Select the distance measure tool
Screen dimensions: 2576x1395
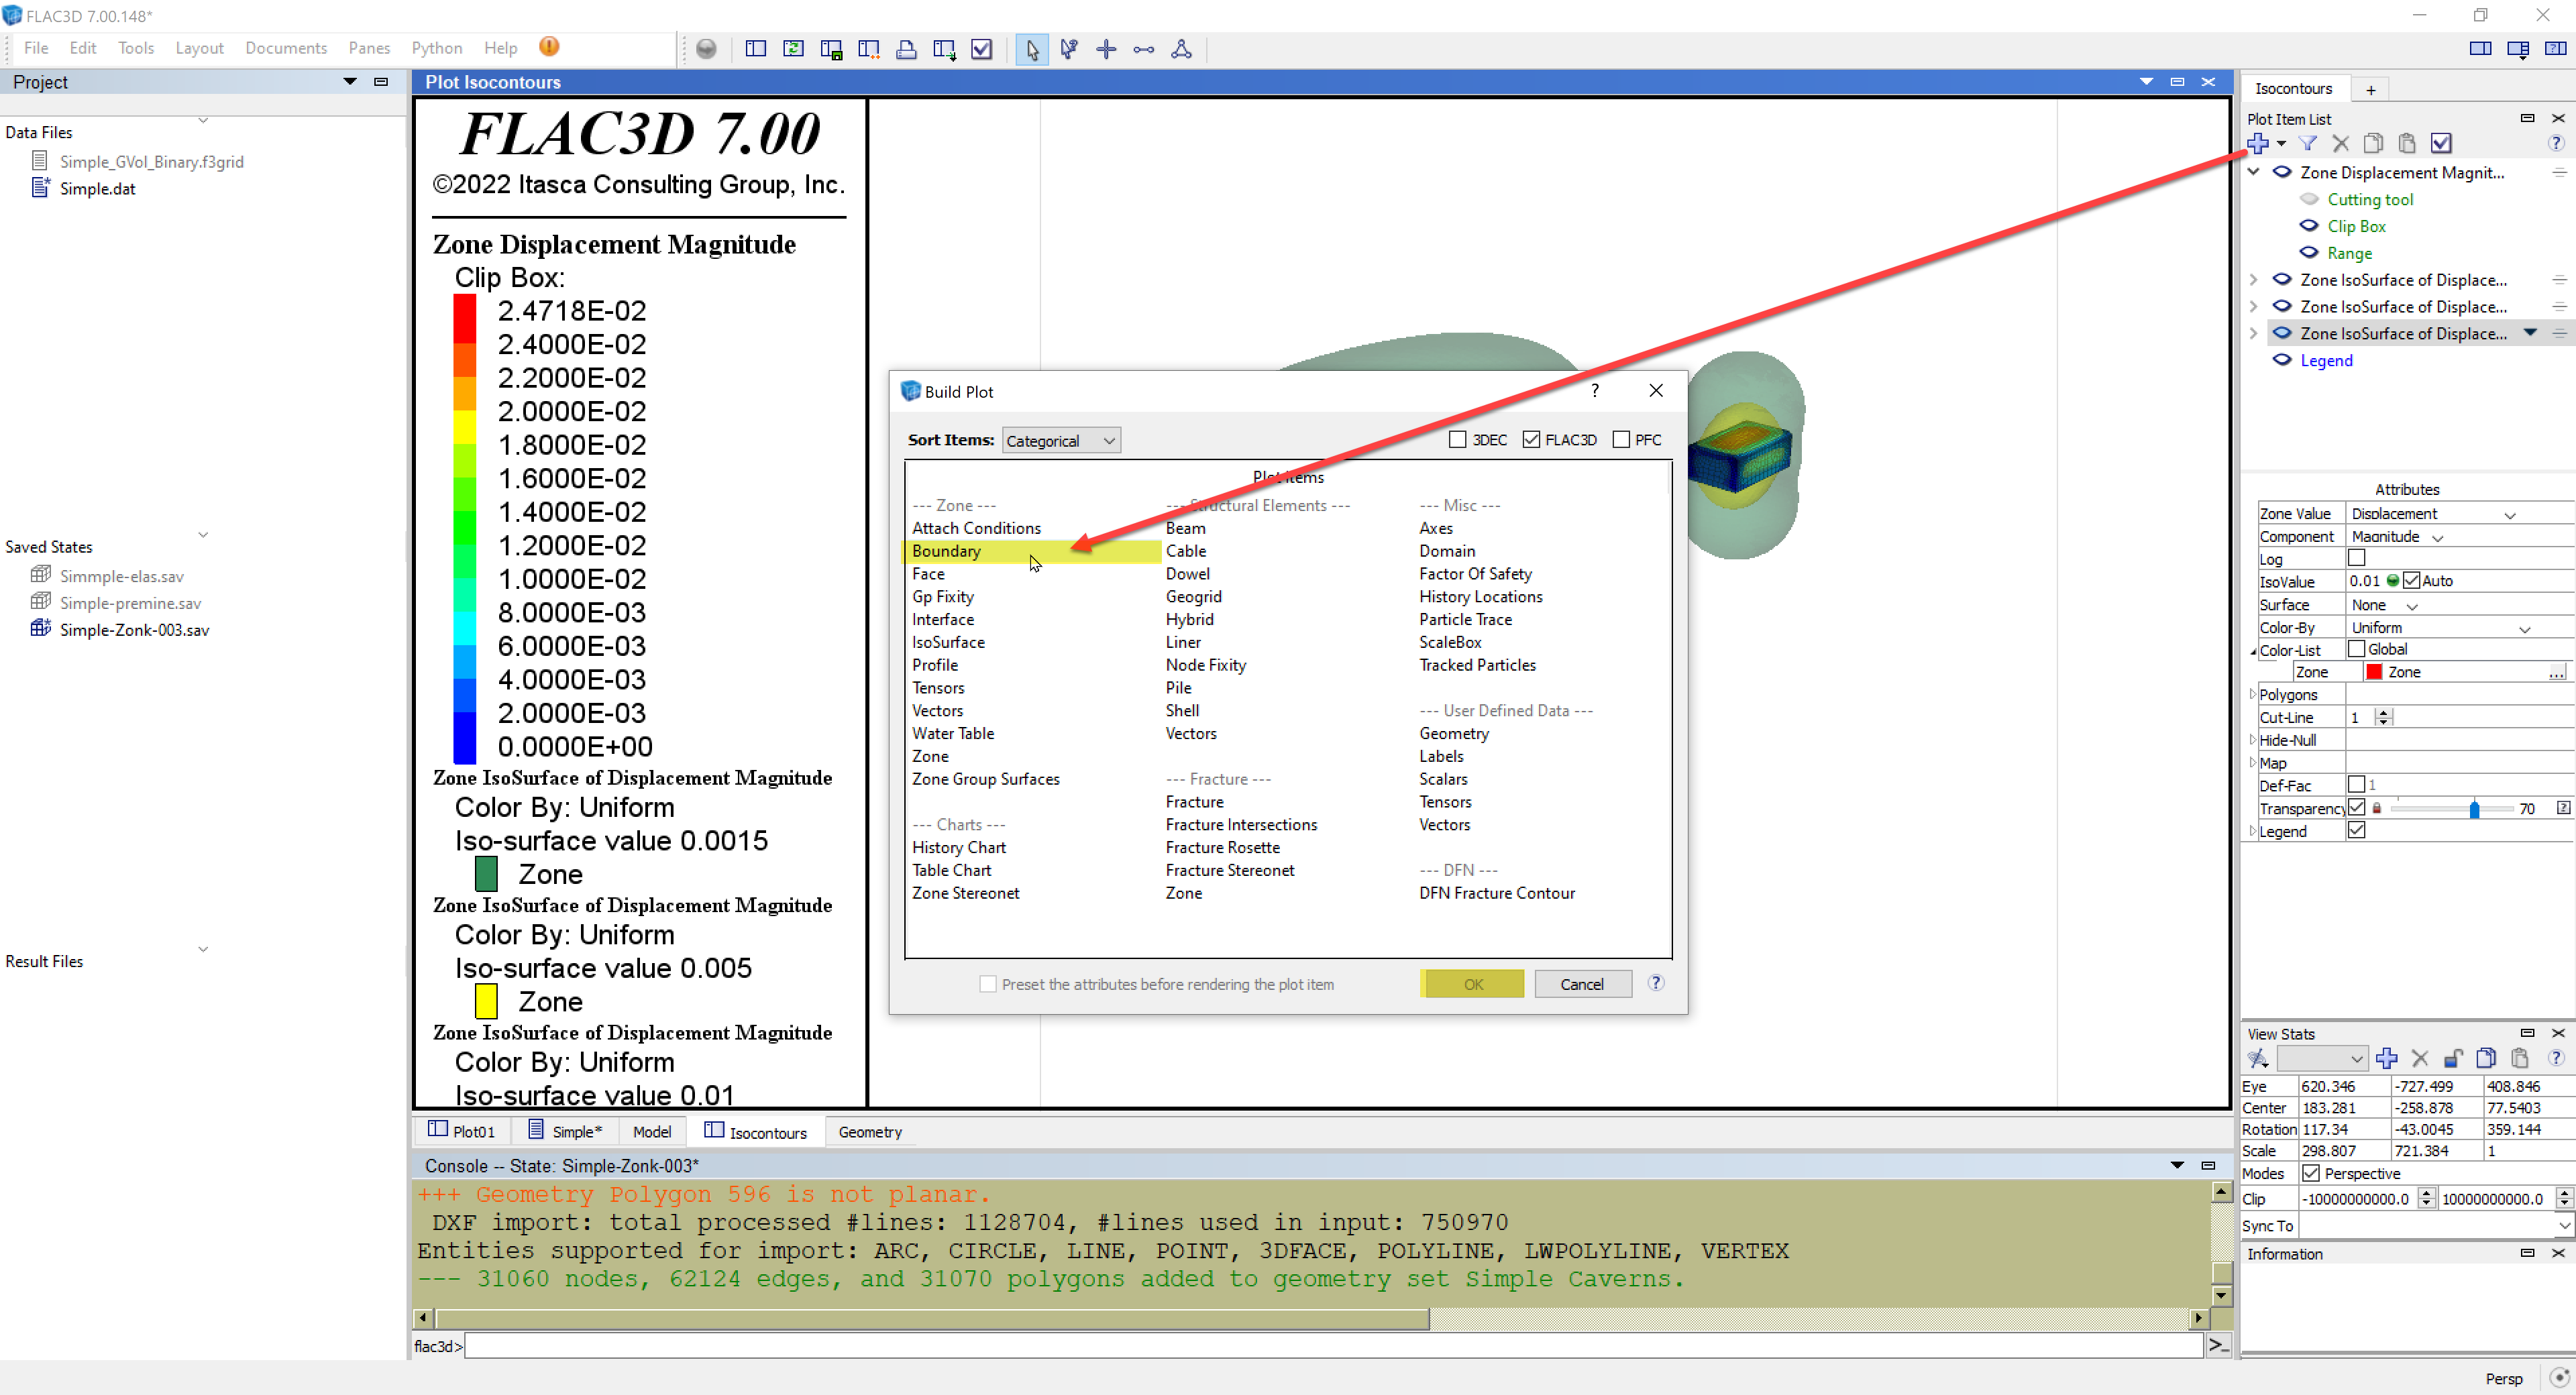pos(1144,49)
